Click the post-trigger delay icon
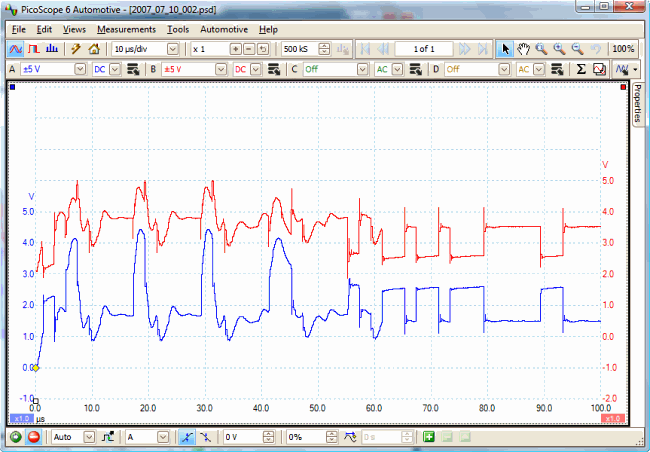 [350, 437]
